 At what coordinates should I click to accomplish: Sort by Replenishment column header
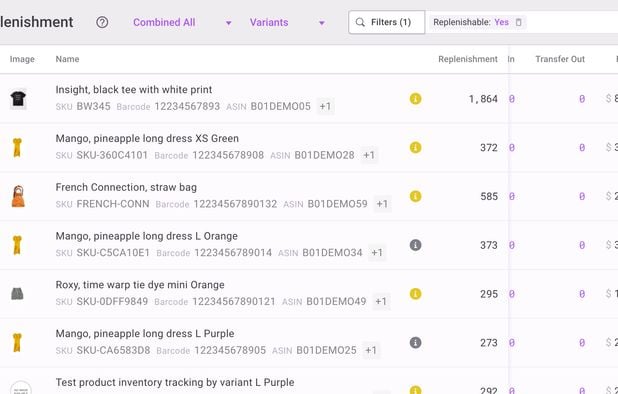click(468, 59)
